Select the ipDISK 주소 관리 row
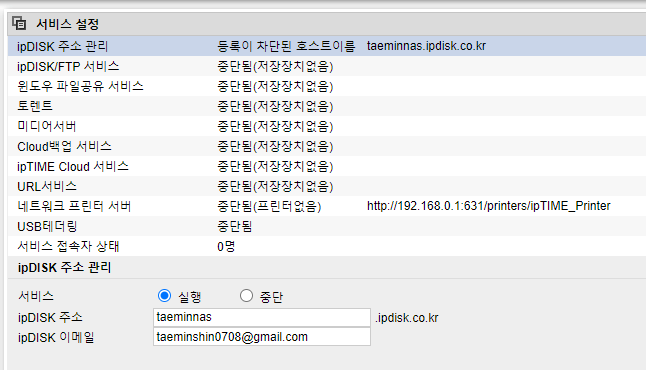 pyautogui.click(x=327, y=46)
